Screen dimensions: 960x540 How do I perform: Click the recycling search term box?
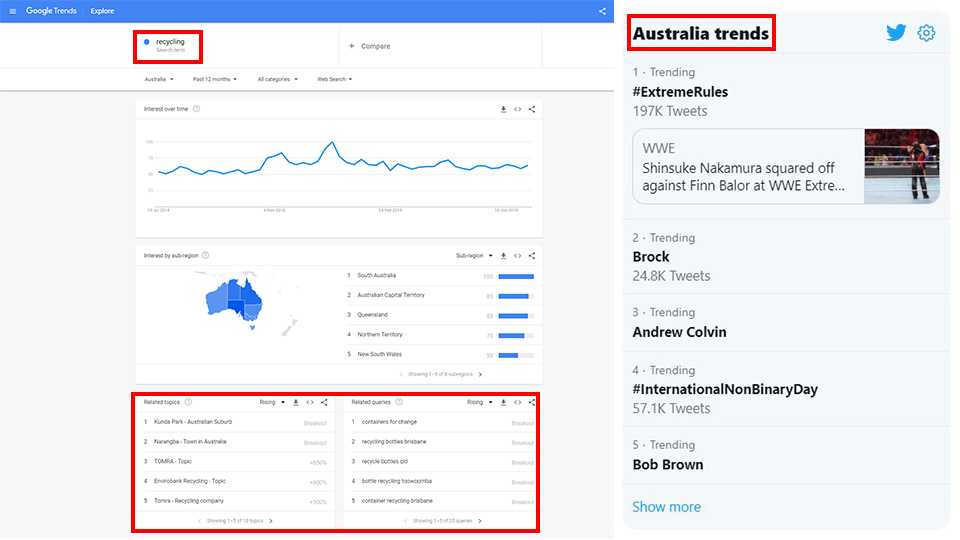(168, 47)
